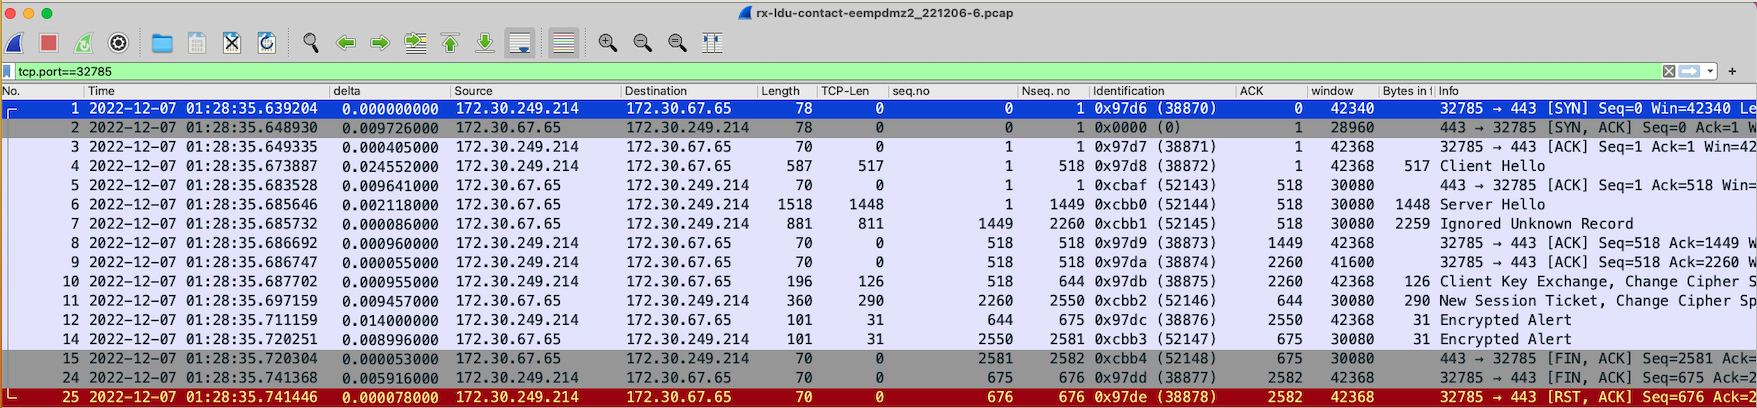Go to specified packet icon
The height and width of the screenshot is (408, 1757).
click(x=415, y=43)
